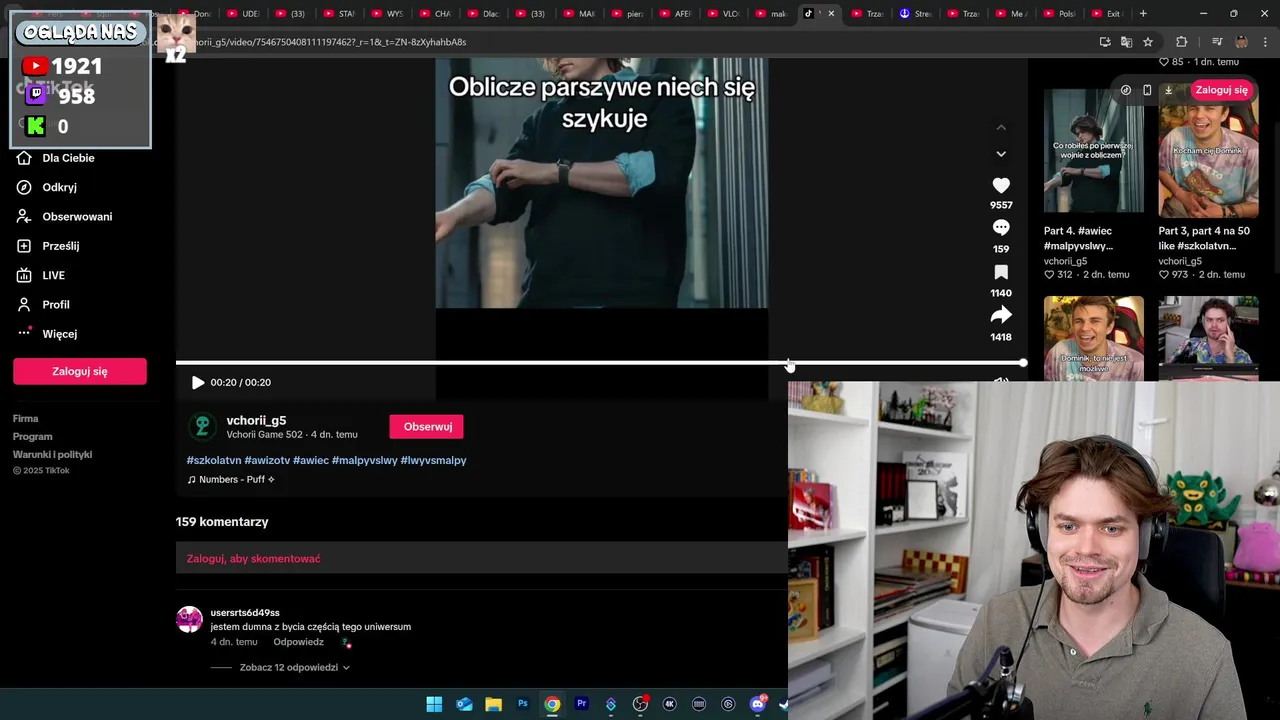Seek to the middle of the progress bar

[x=600, y=363]
